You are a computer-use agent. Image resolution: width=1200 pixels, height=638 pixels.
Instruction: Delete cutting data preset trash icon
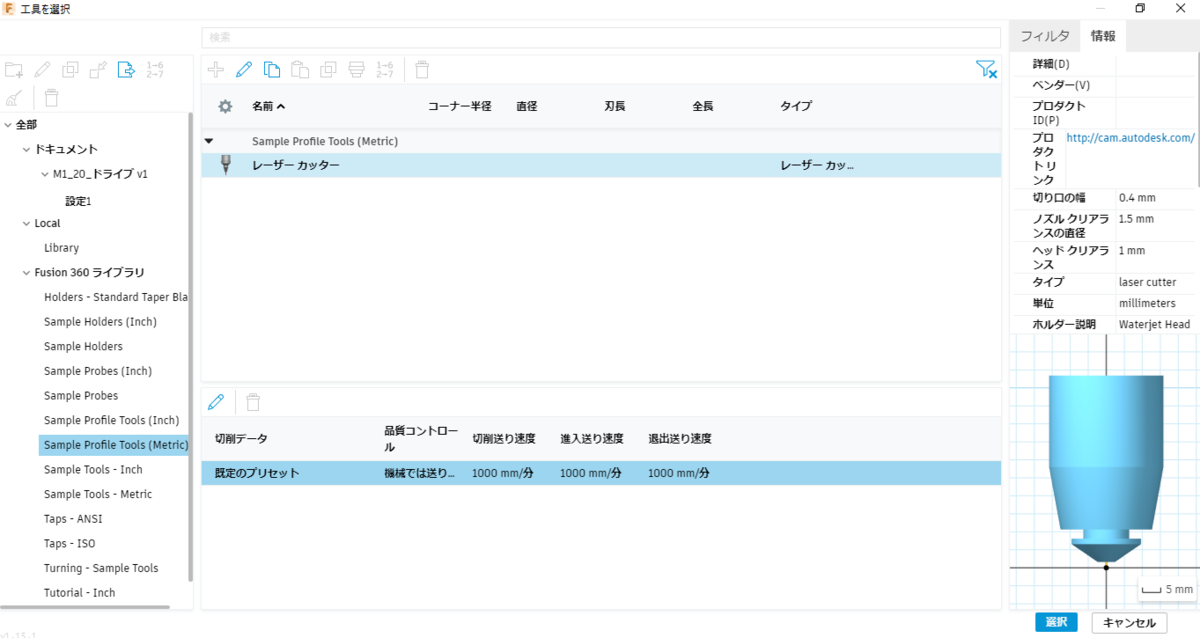(x=253, y=402)
